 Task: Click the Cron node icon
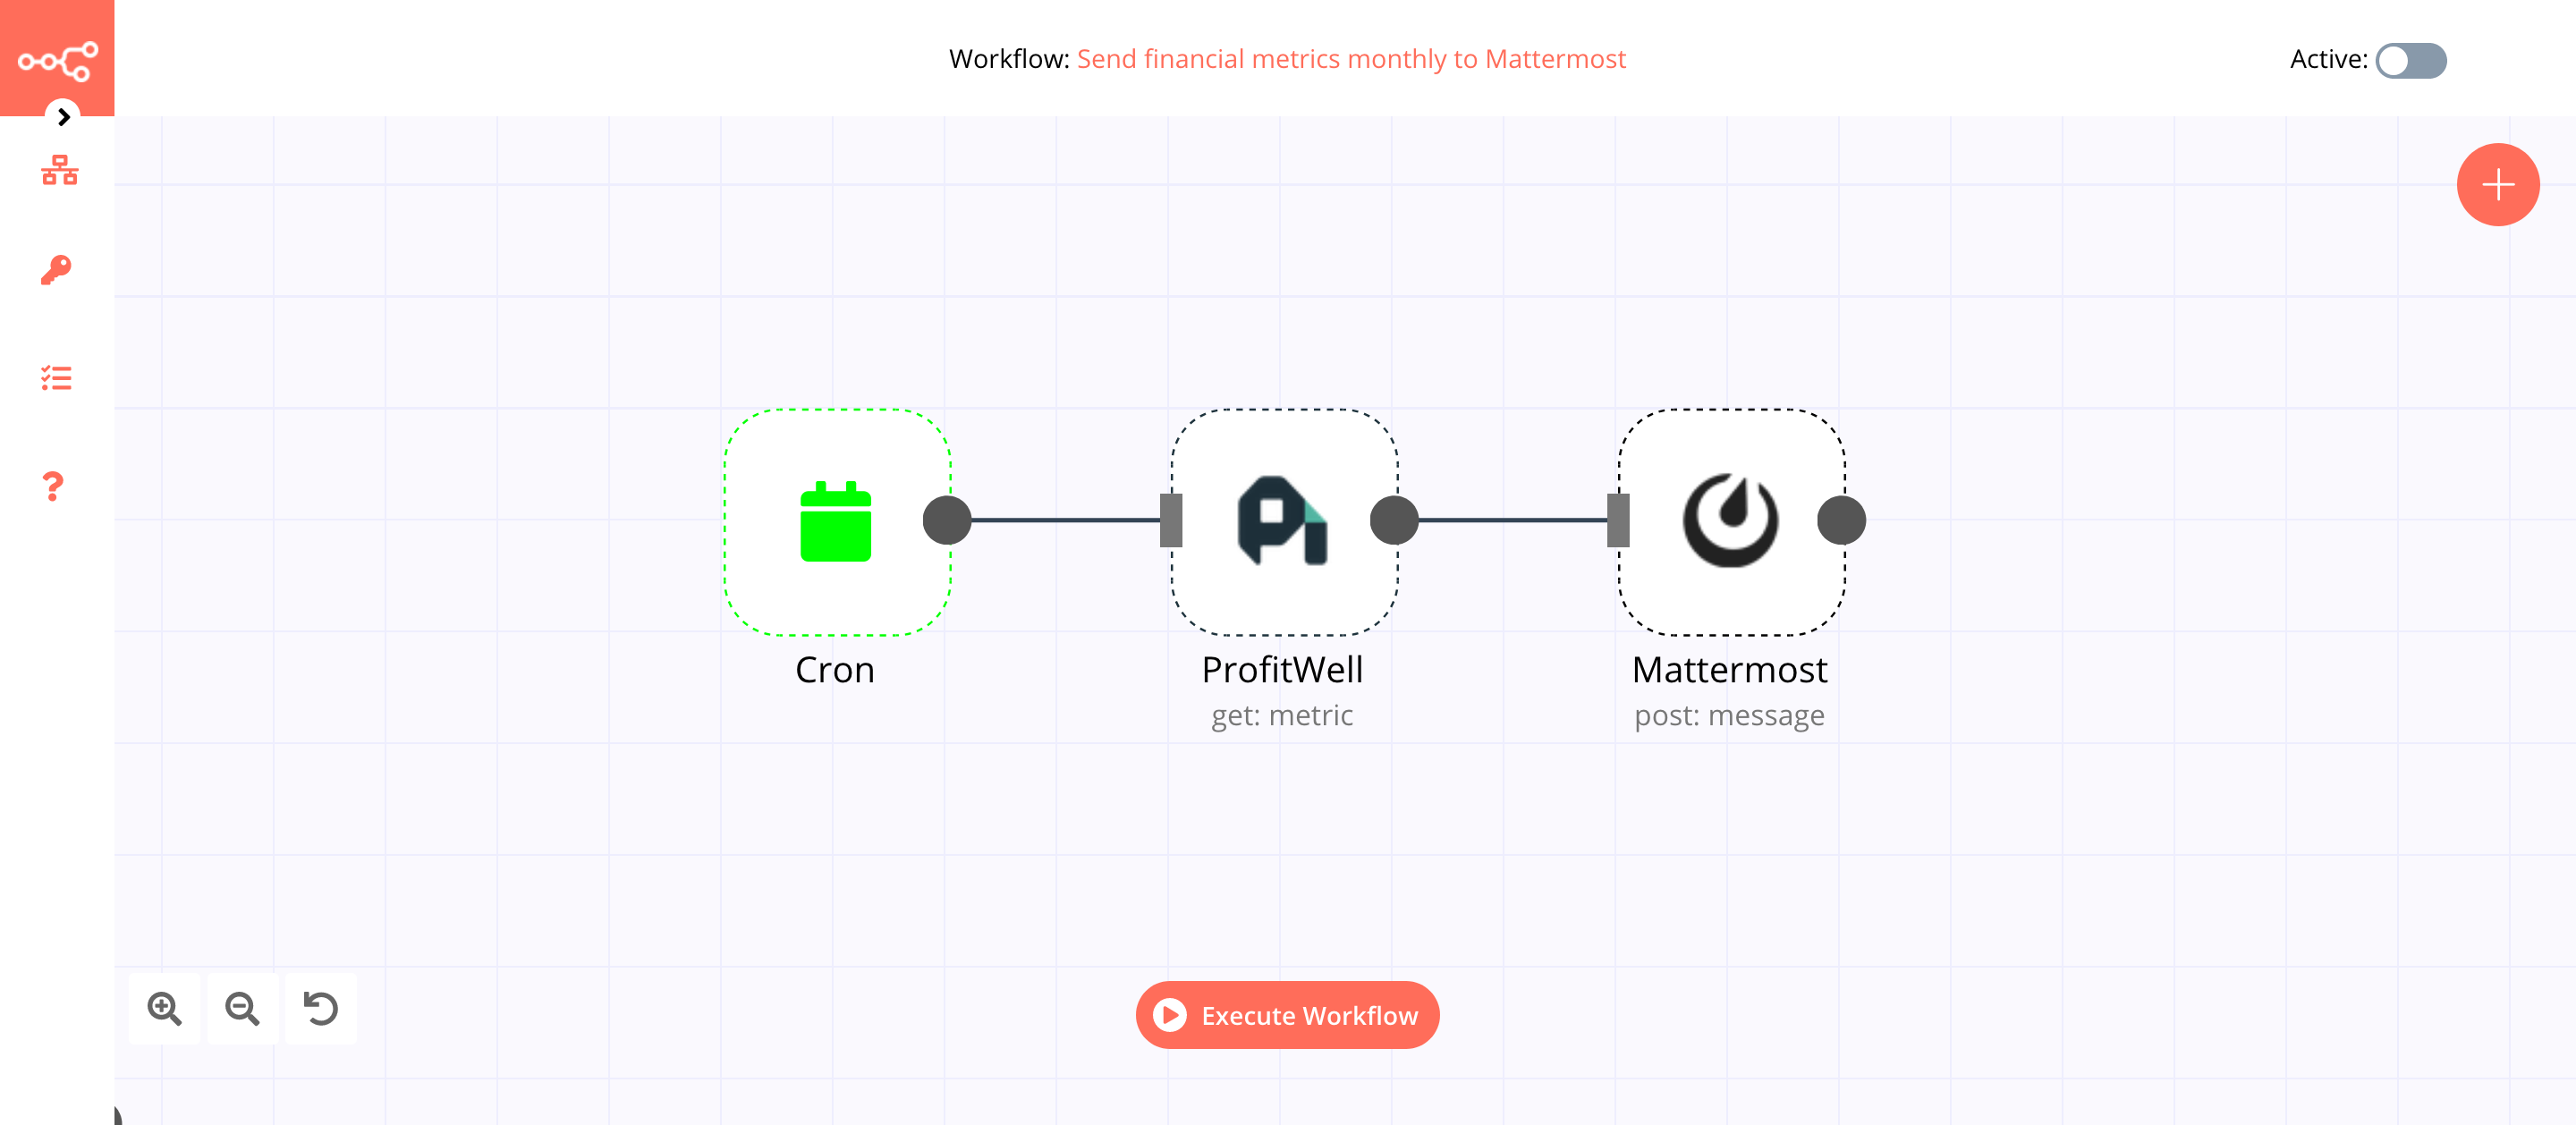click(x=836, y=520)
